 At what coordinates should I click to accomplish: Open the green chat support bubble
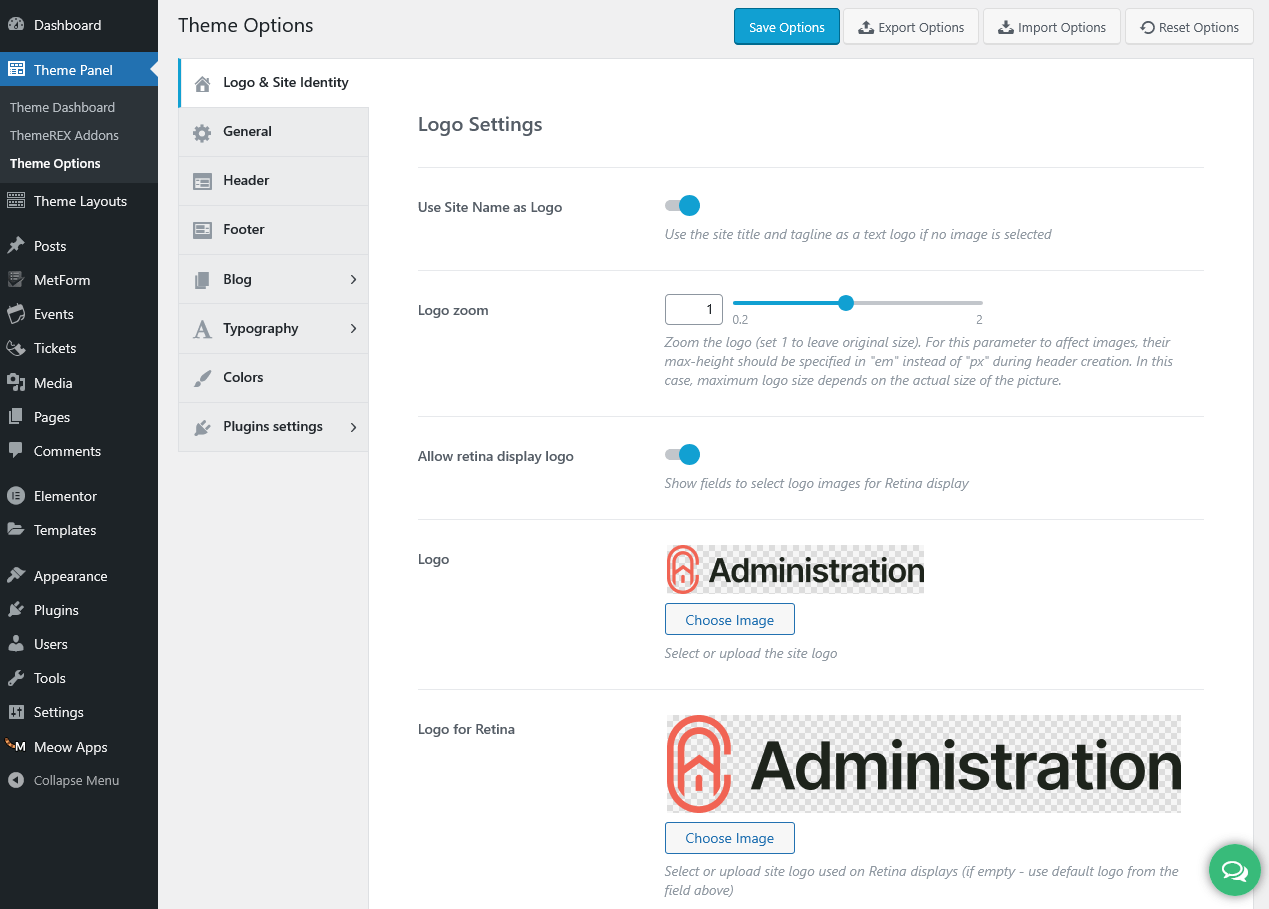pyautogui.click(x=1234, y=870)
